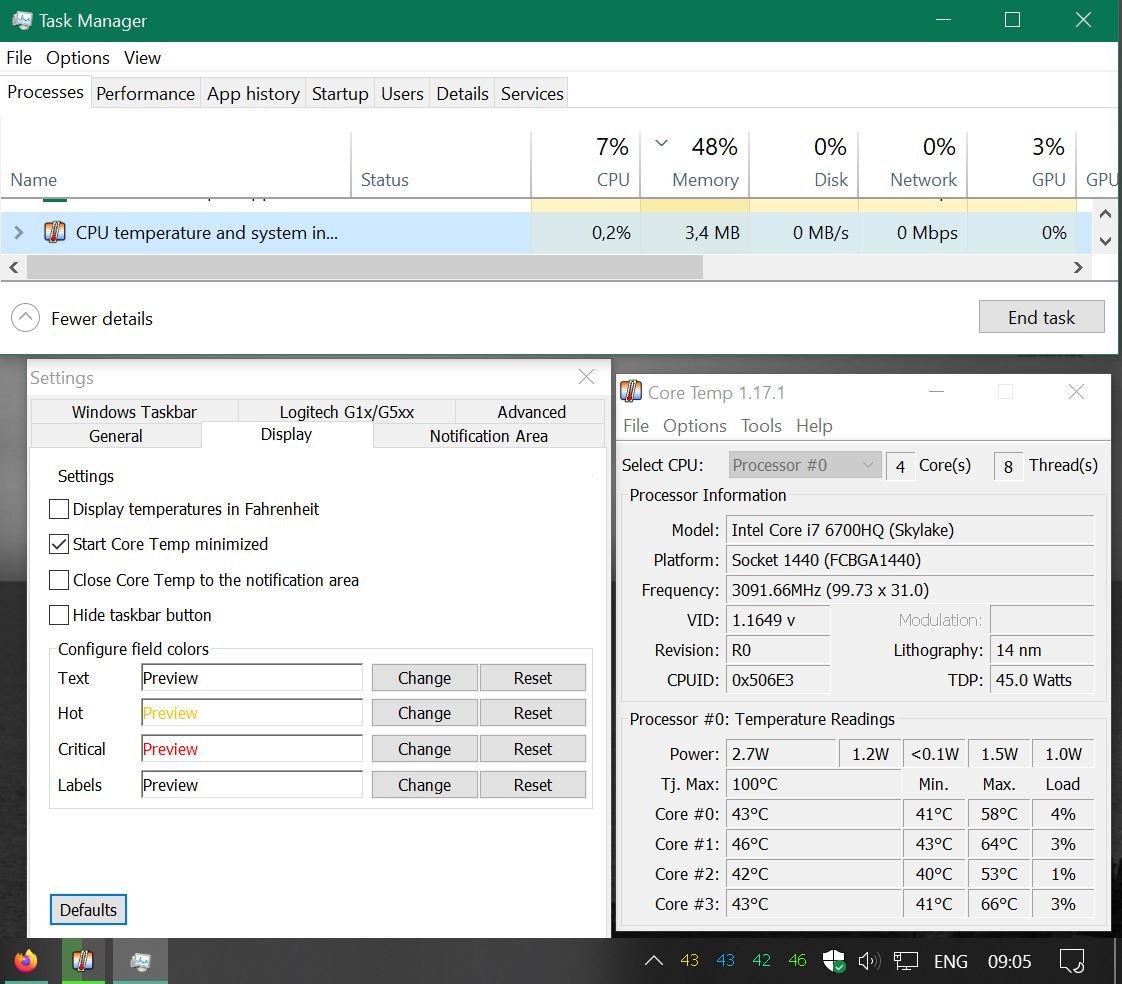Uncheck Start Core Temp minimized
This screenshot has height=984, width=1122.
point(60,545)
